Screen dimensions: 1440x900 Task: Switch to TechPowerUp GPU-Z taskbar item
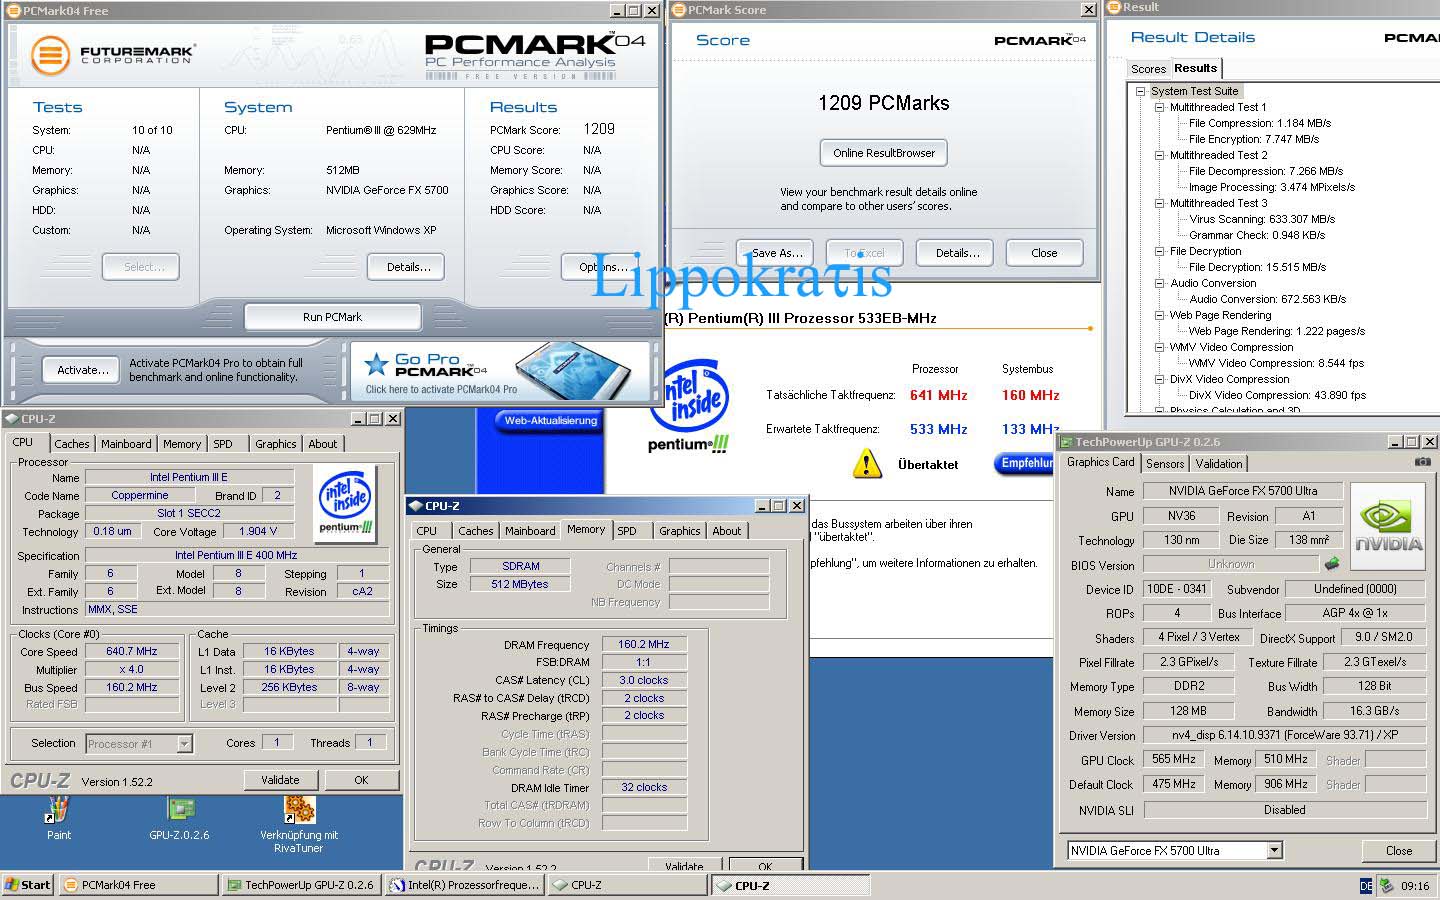(300, 885)
